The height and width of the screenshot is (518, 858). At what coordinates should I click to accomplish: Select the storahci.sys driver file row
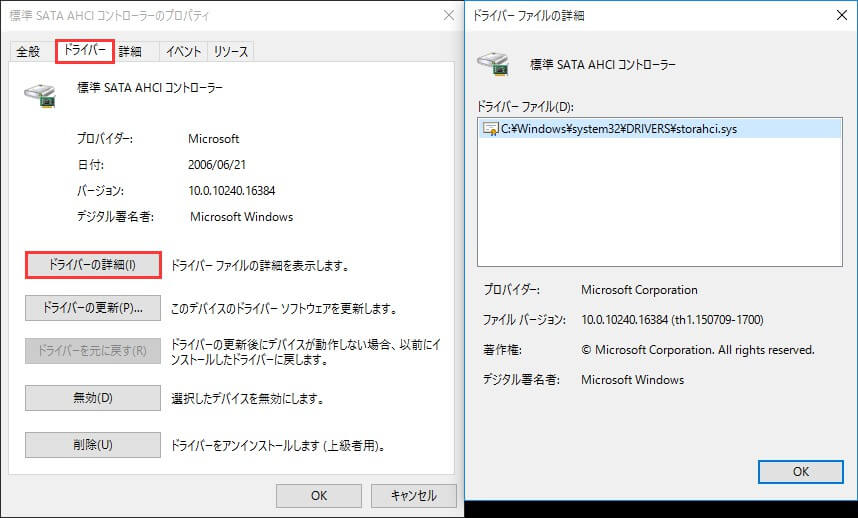point(659,129)
